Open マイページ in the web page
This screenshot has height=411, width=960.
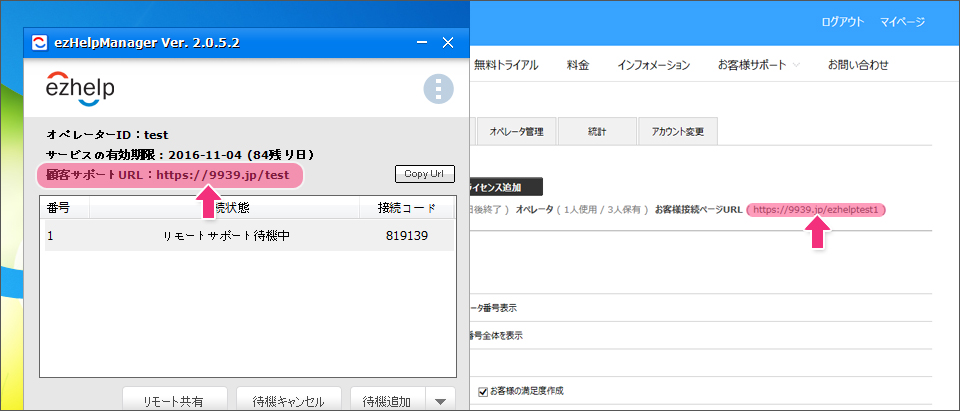click(x=902, y=22)
